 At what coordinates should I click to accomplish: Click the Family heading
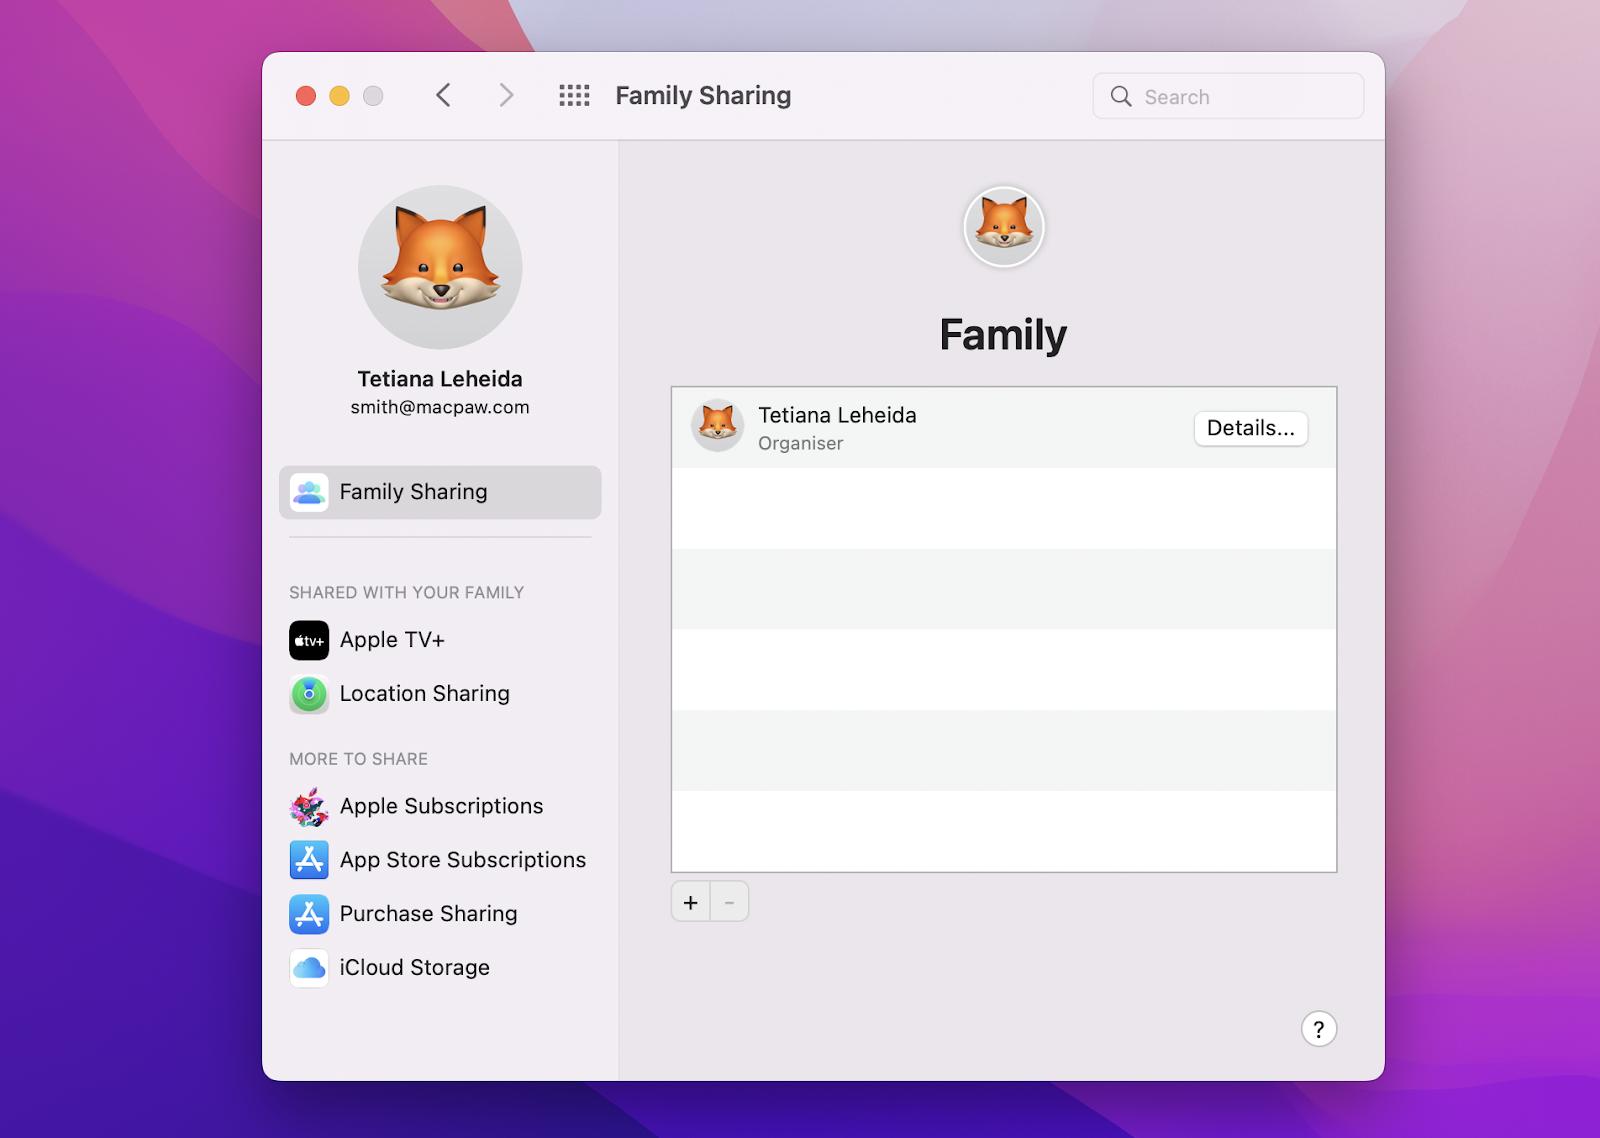[x=1003, y=334]
